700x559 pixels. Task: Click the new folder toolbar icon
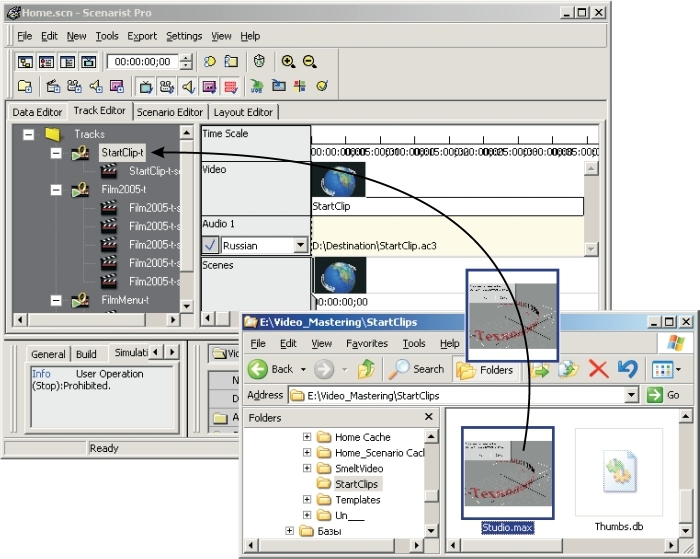tap(24, 87)
